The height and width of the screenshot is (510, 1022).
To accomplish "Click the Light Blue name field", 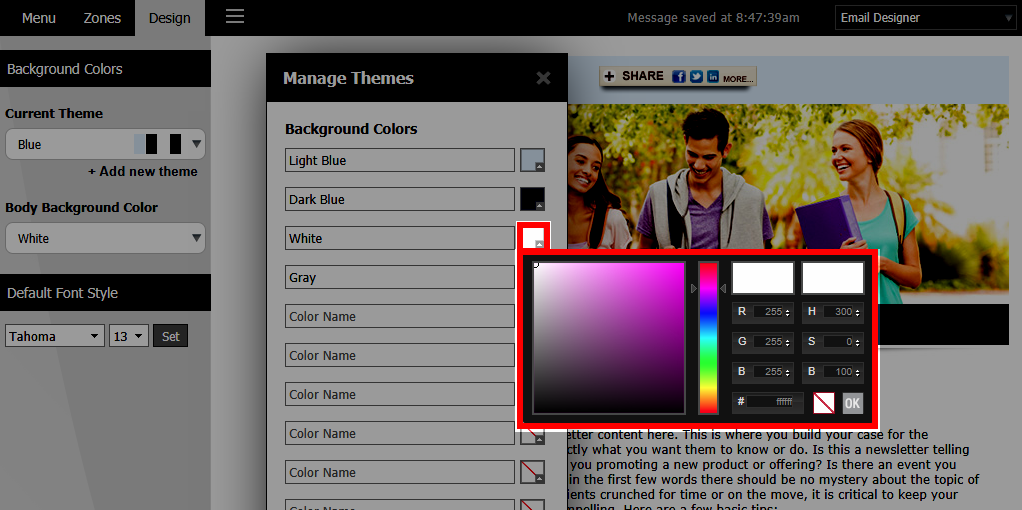I will pos(400,160).
